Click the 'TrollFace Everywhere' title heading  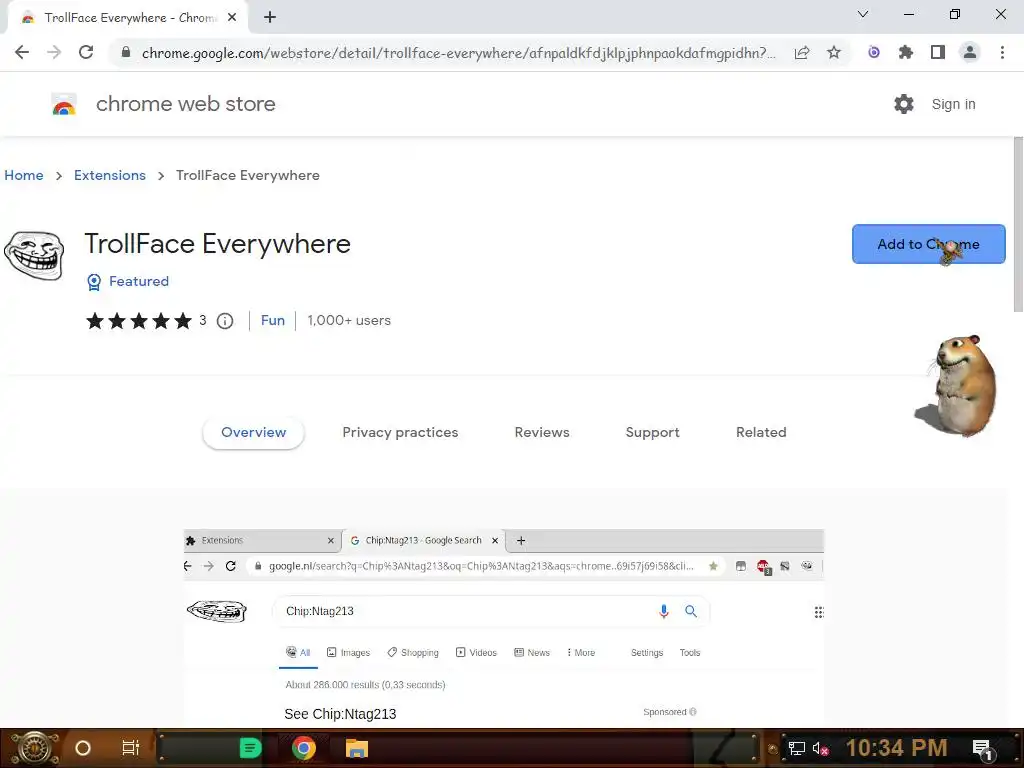[x=217, y=244]
